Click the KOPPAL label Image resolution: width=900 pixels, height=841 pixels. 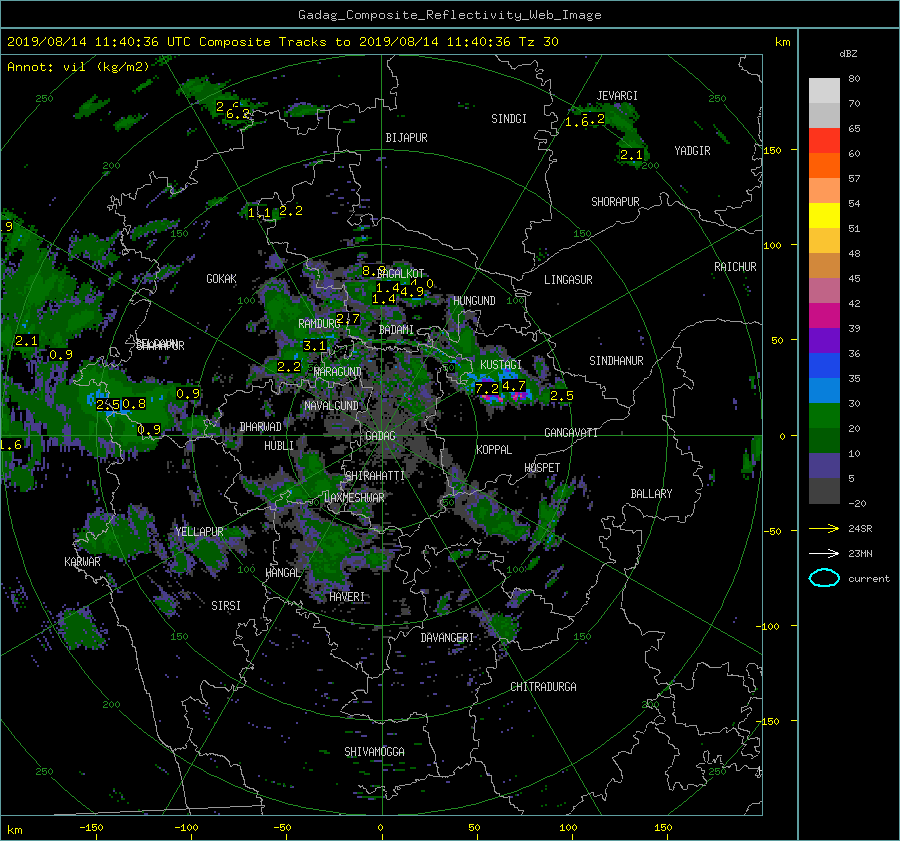click(x=494, y=449)
